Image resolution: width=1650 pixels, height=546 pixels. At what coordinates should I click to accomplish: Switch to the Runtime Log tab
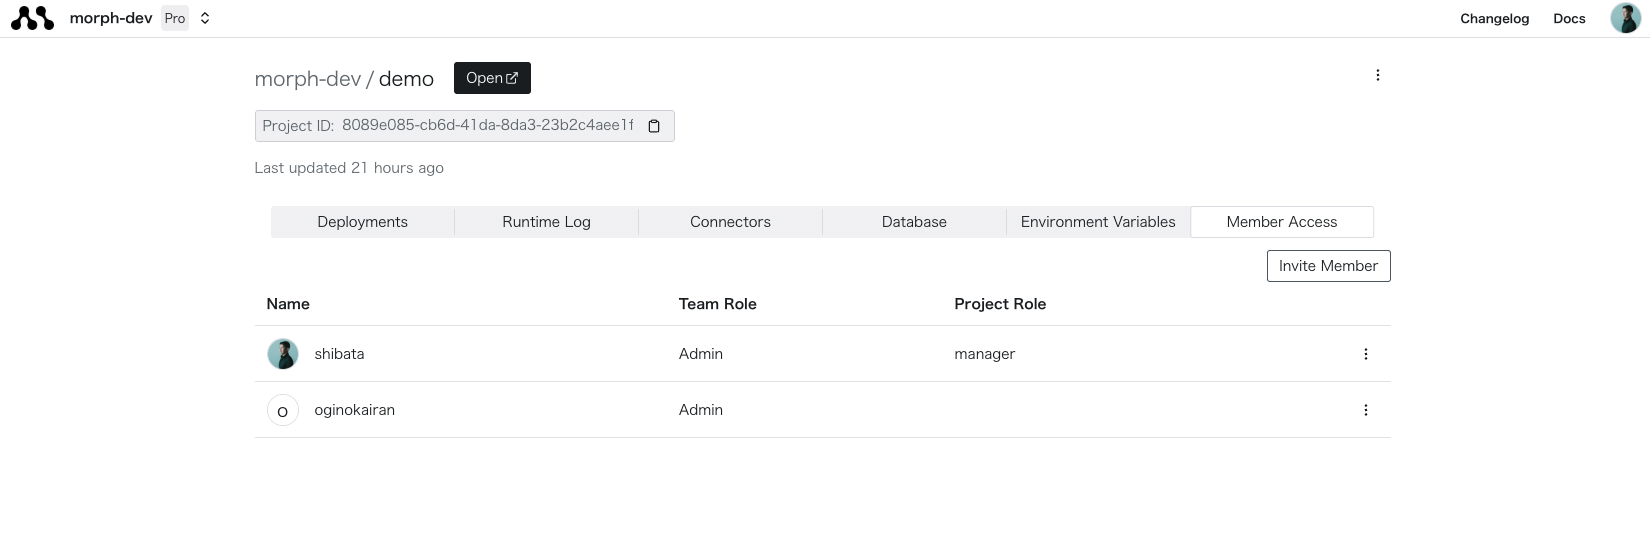[x=546, y=222]
